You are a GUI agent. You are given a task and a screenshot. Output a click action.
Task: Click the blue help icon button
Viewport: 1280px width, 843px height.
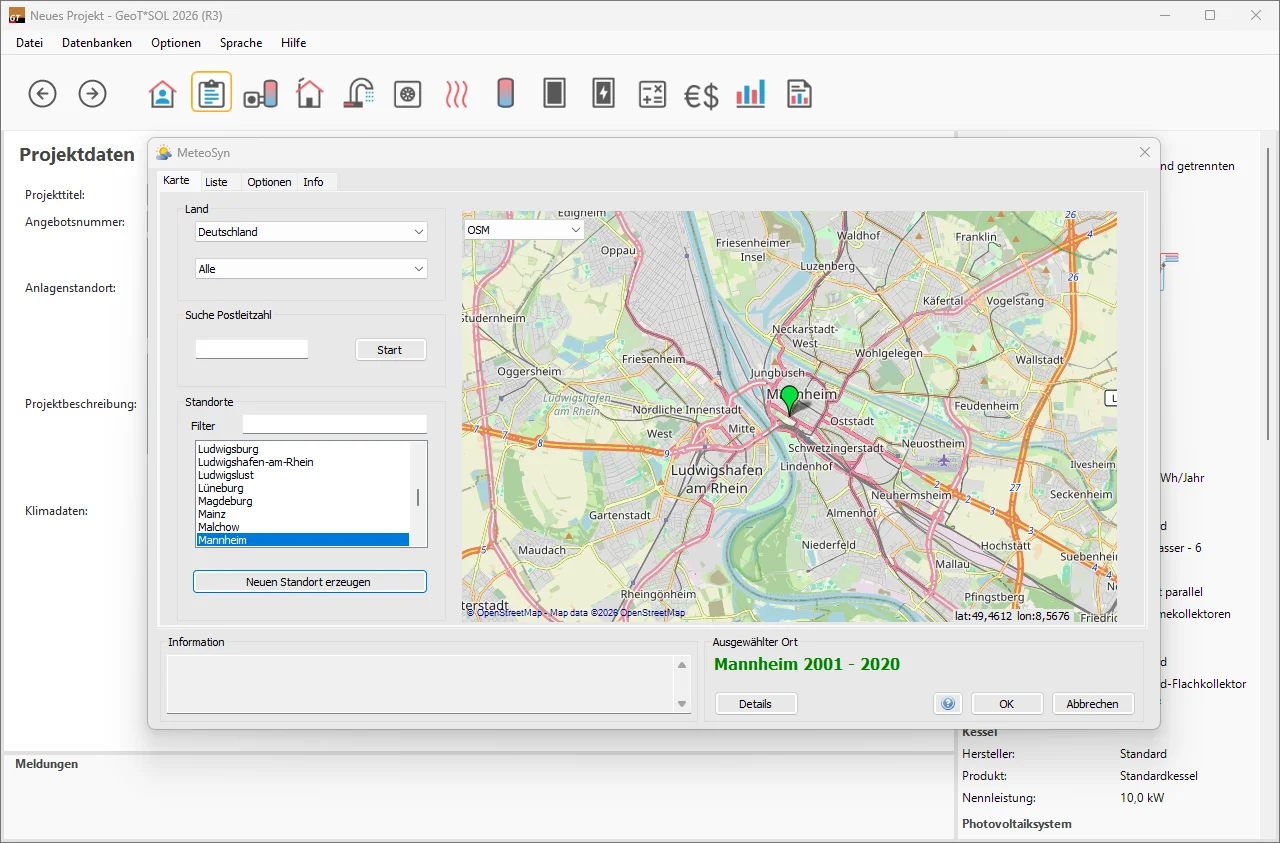[947, 704]
